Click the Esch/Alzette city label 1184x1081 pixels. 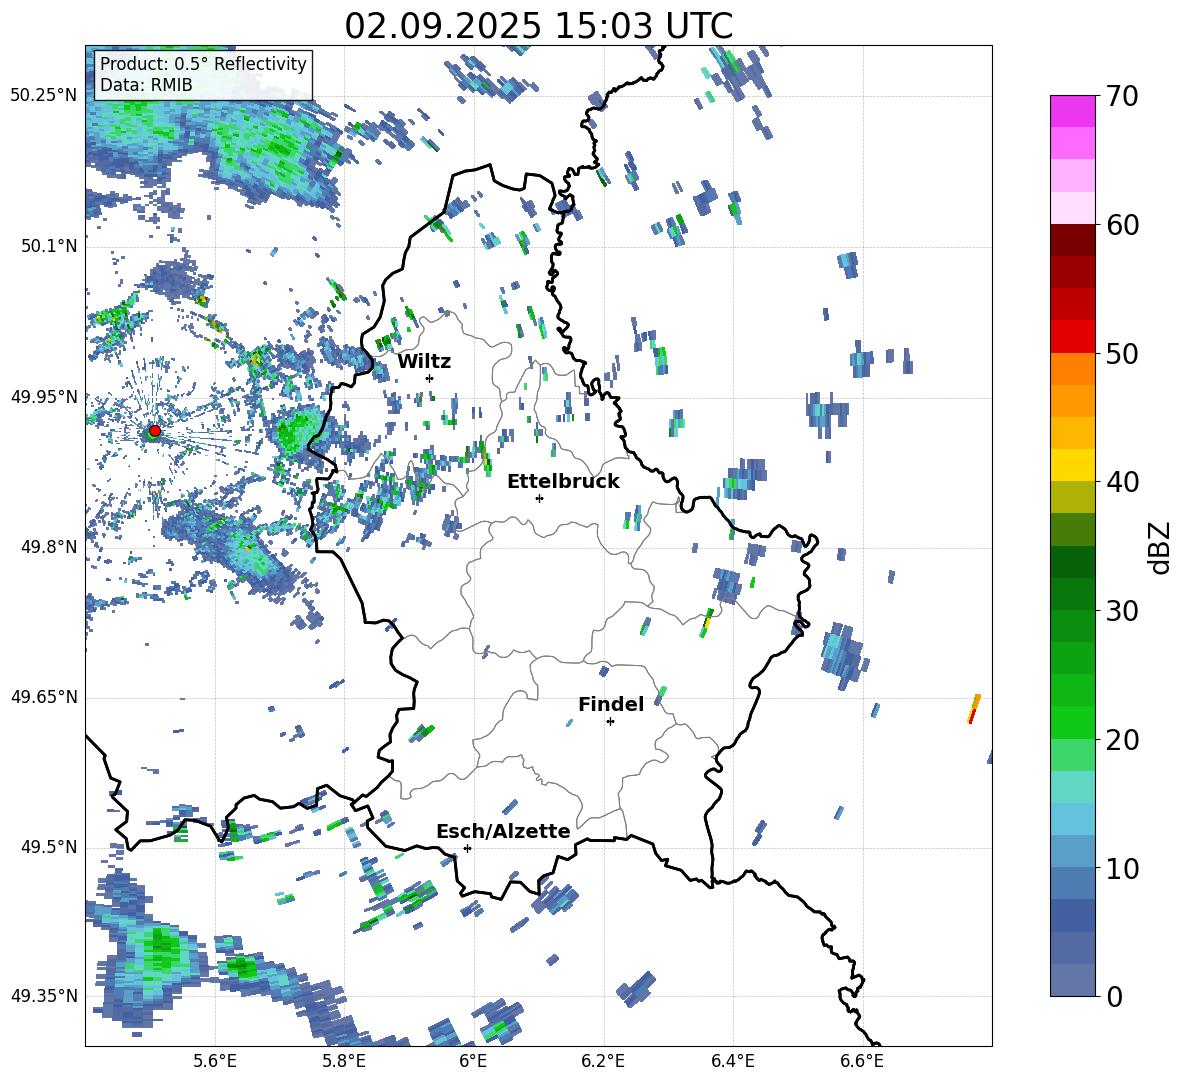(504, 831)
